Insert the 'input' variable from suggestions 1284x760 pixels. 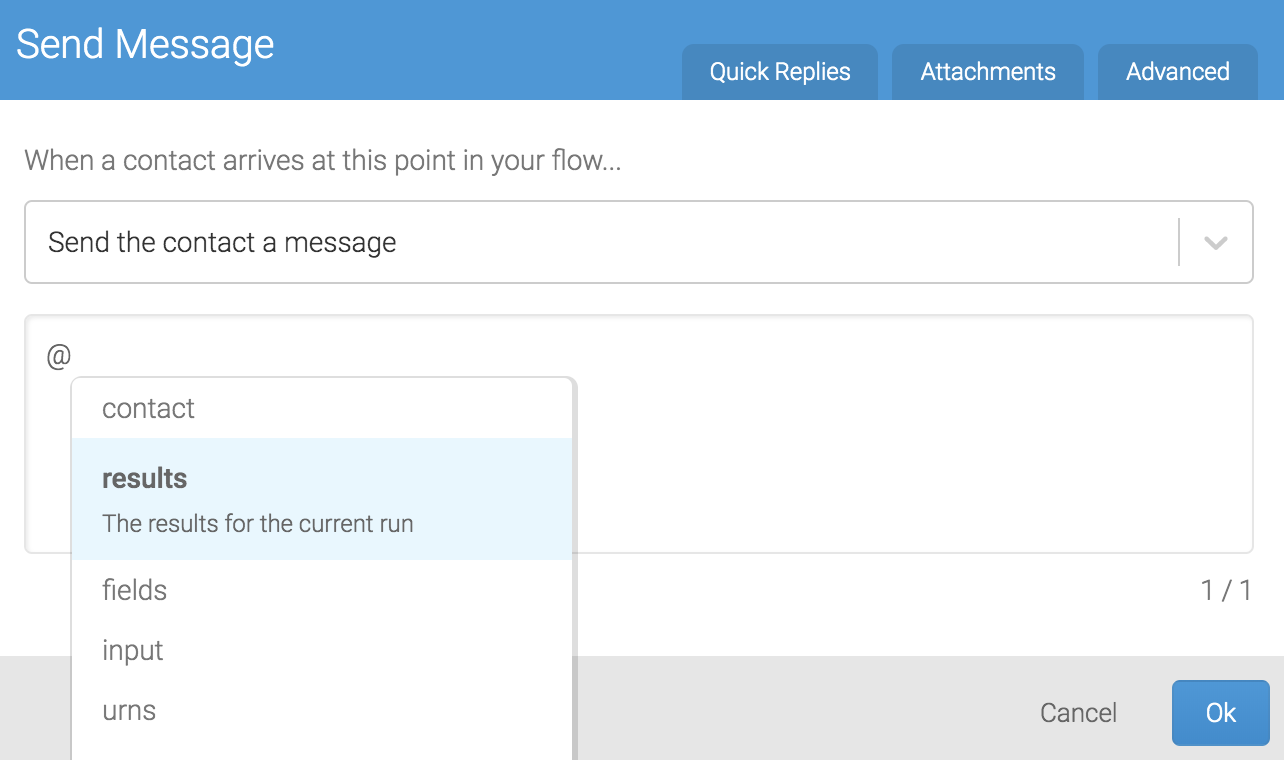(x=132, y=650)
